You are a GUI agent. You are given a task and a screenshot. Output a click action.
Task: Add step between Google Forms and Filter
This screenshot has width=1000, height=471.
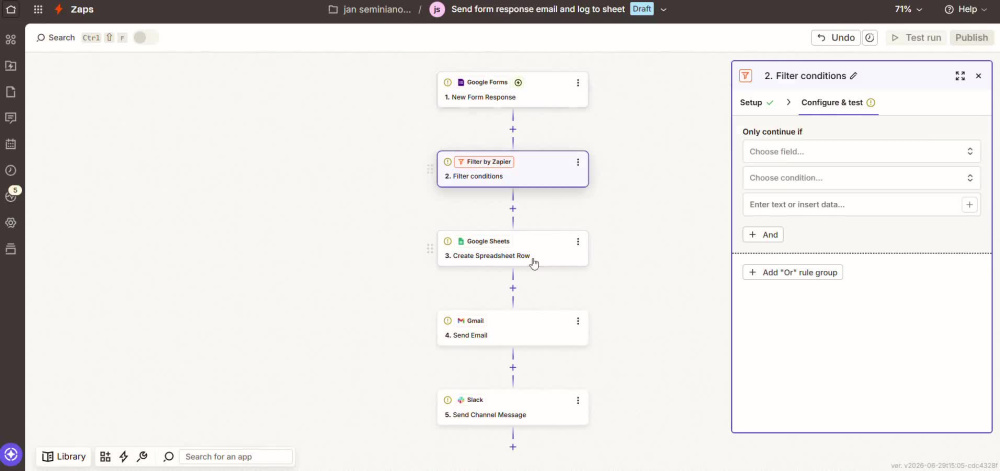coord(513,129)
